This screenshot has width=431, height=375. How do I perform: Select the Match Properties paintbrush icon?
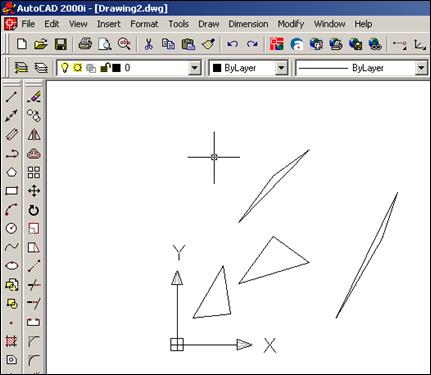208,44
